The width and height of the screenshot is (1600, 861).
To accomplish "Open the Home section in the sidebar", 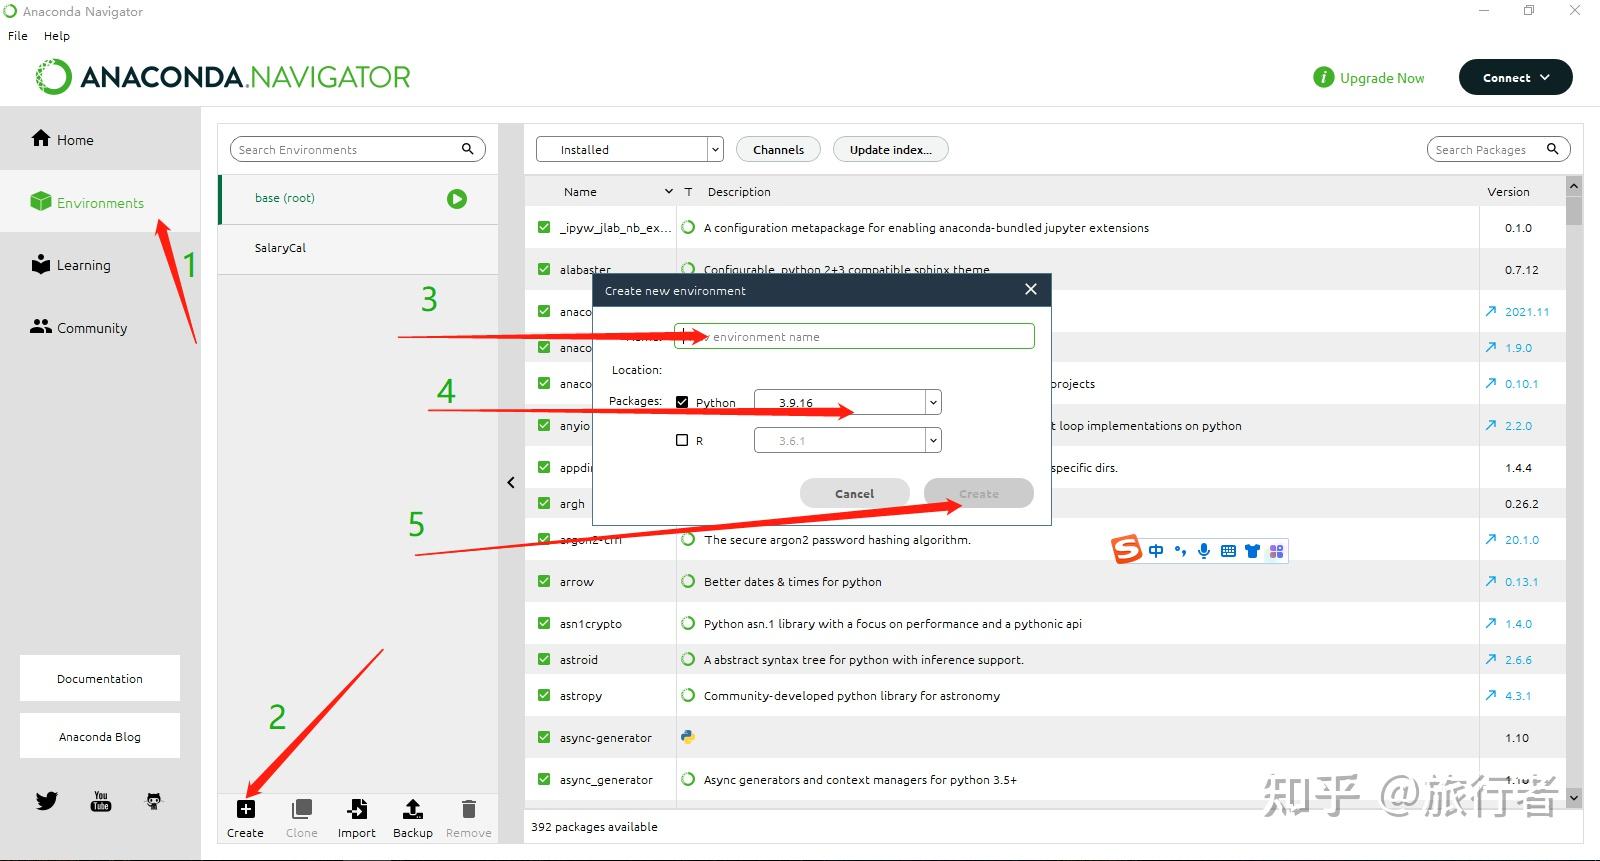I will click(63, 139).
